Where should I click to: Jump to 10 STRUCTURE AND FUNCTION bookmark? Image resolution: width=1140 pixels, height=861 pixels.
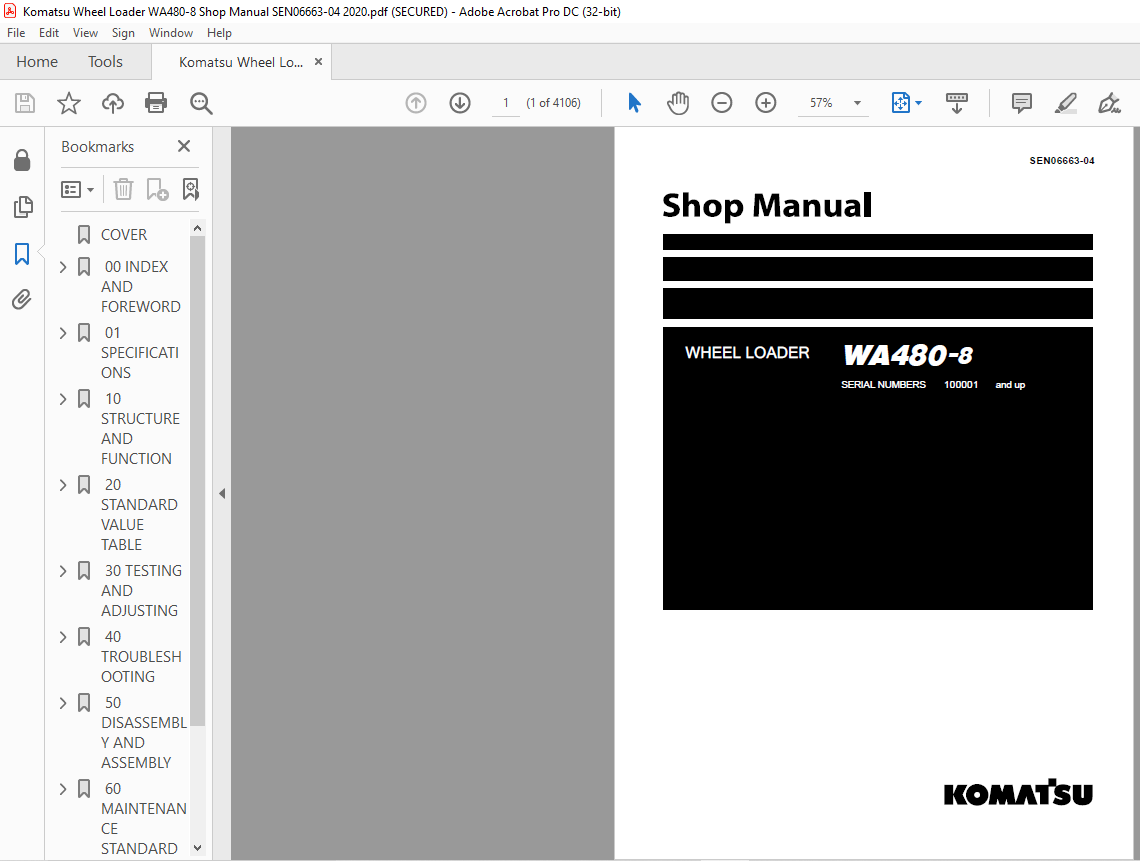(x=140, y=429)
